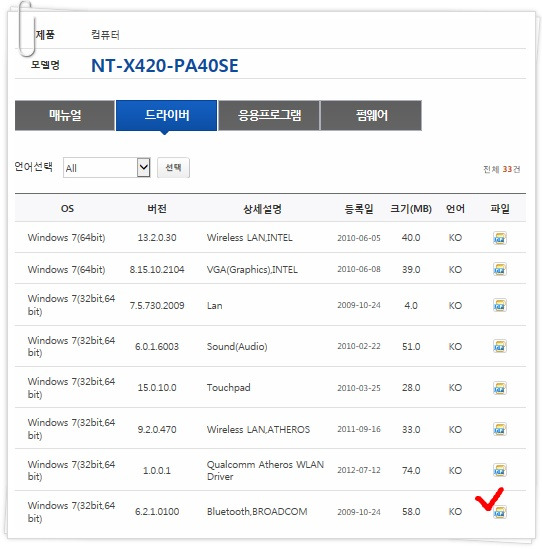Viewport: 542px width, 549px height.
Task: Download the Wireless LAN,ATHEROS driver file
Action: click(500, 429)
